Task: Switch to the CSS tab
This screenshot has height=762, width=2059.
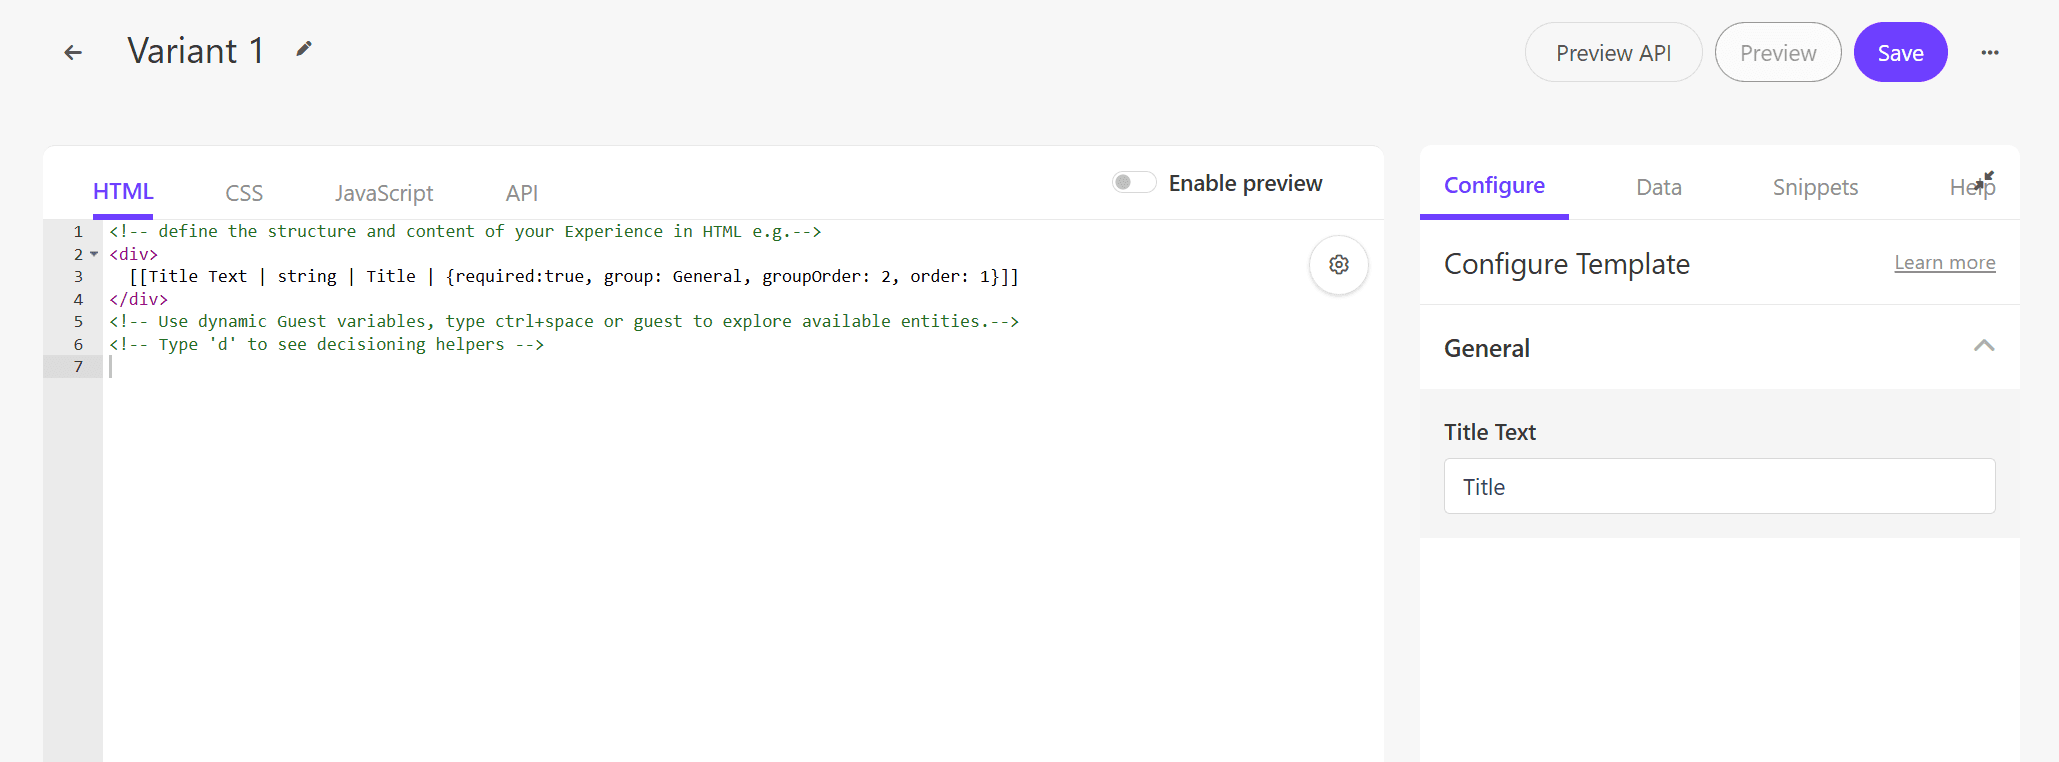Action: coord(244,193)
